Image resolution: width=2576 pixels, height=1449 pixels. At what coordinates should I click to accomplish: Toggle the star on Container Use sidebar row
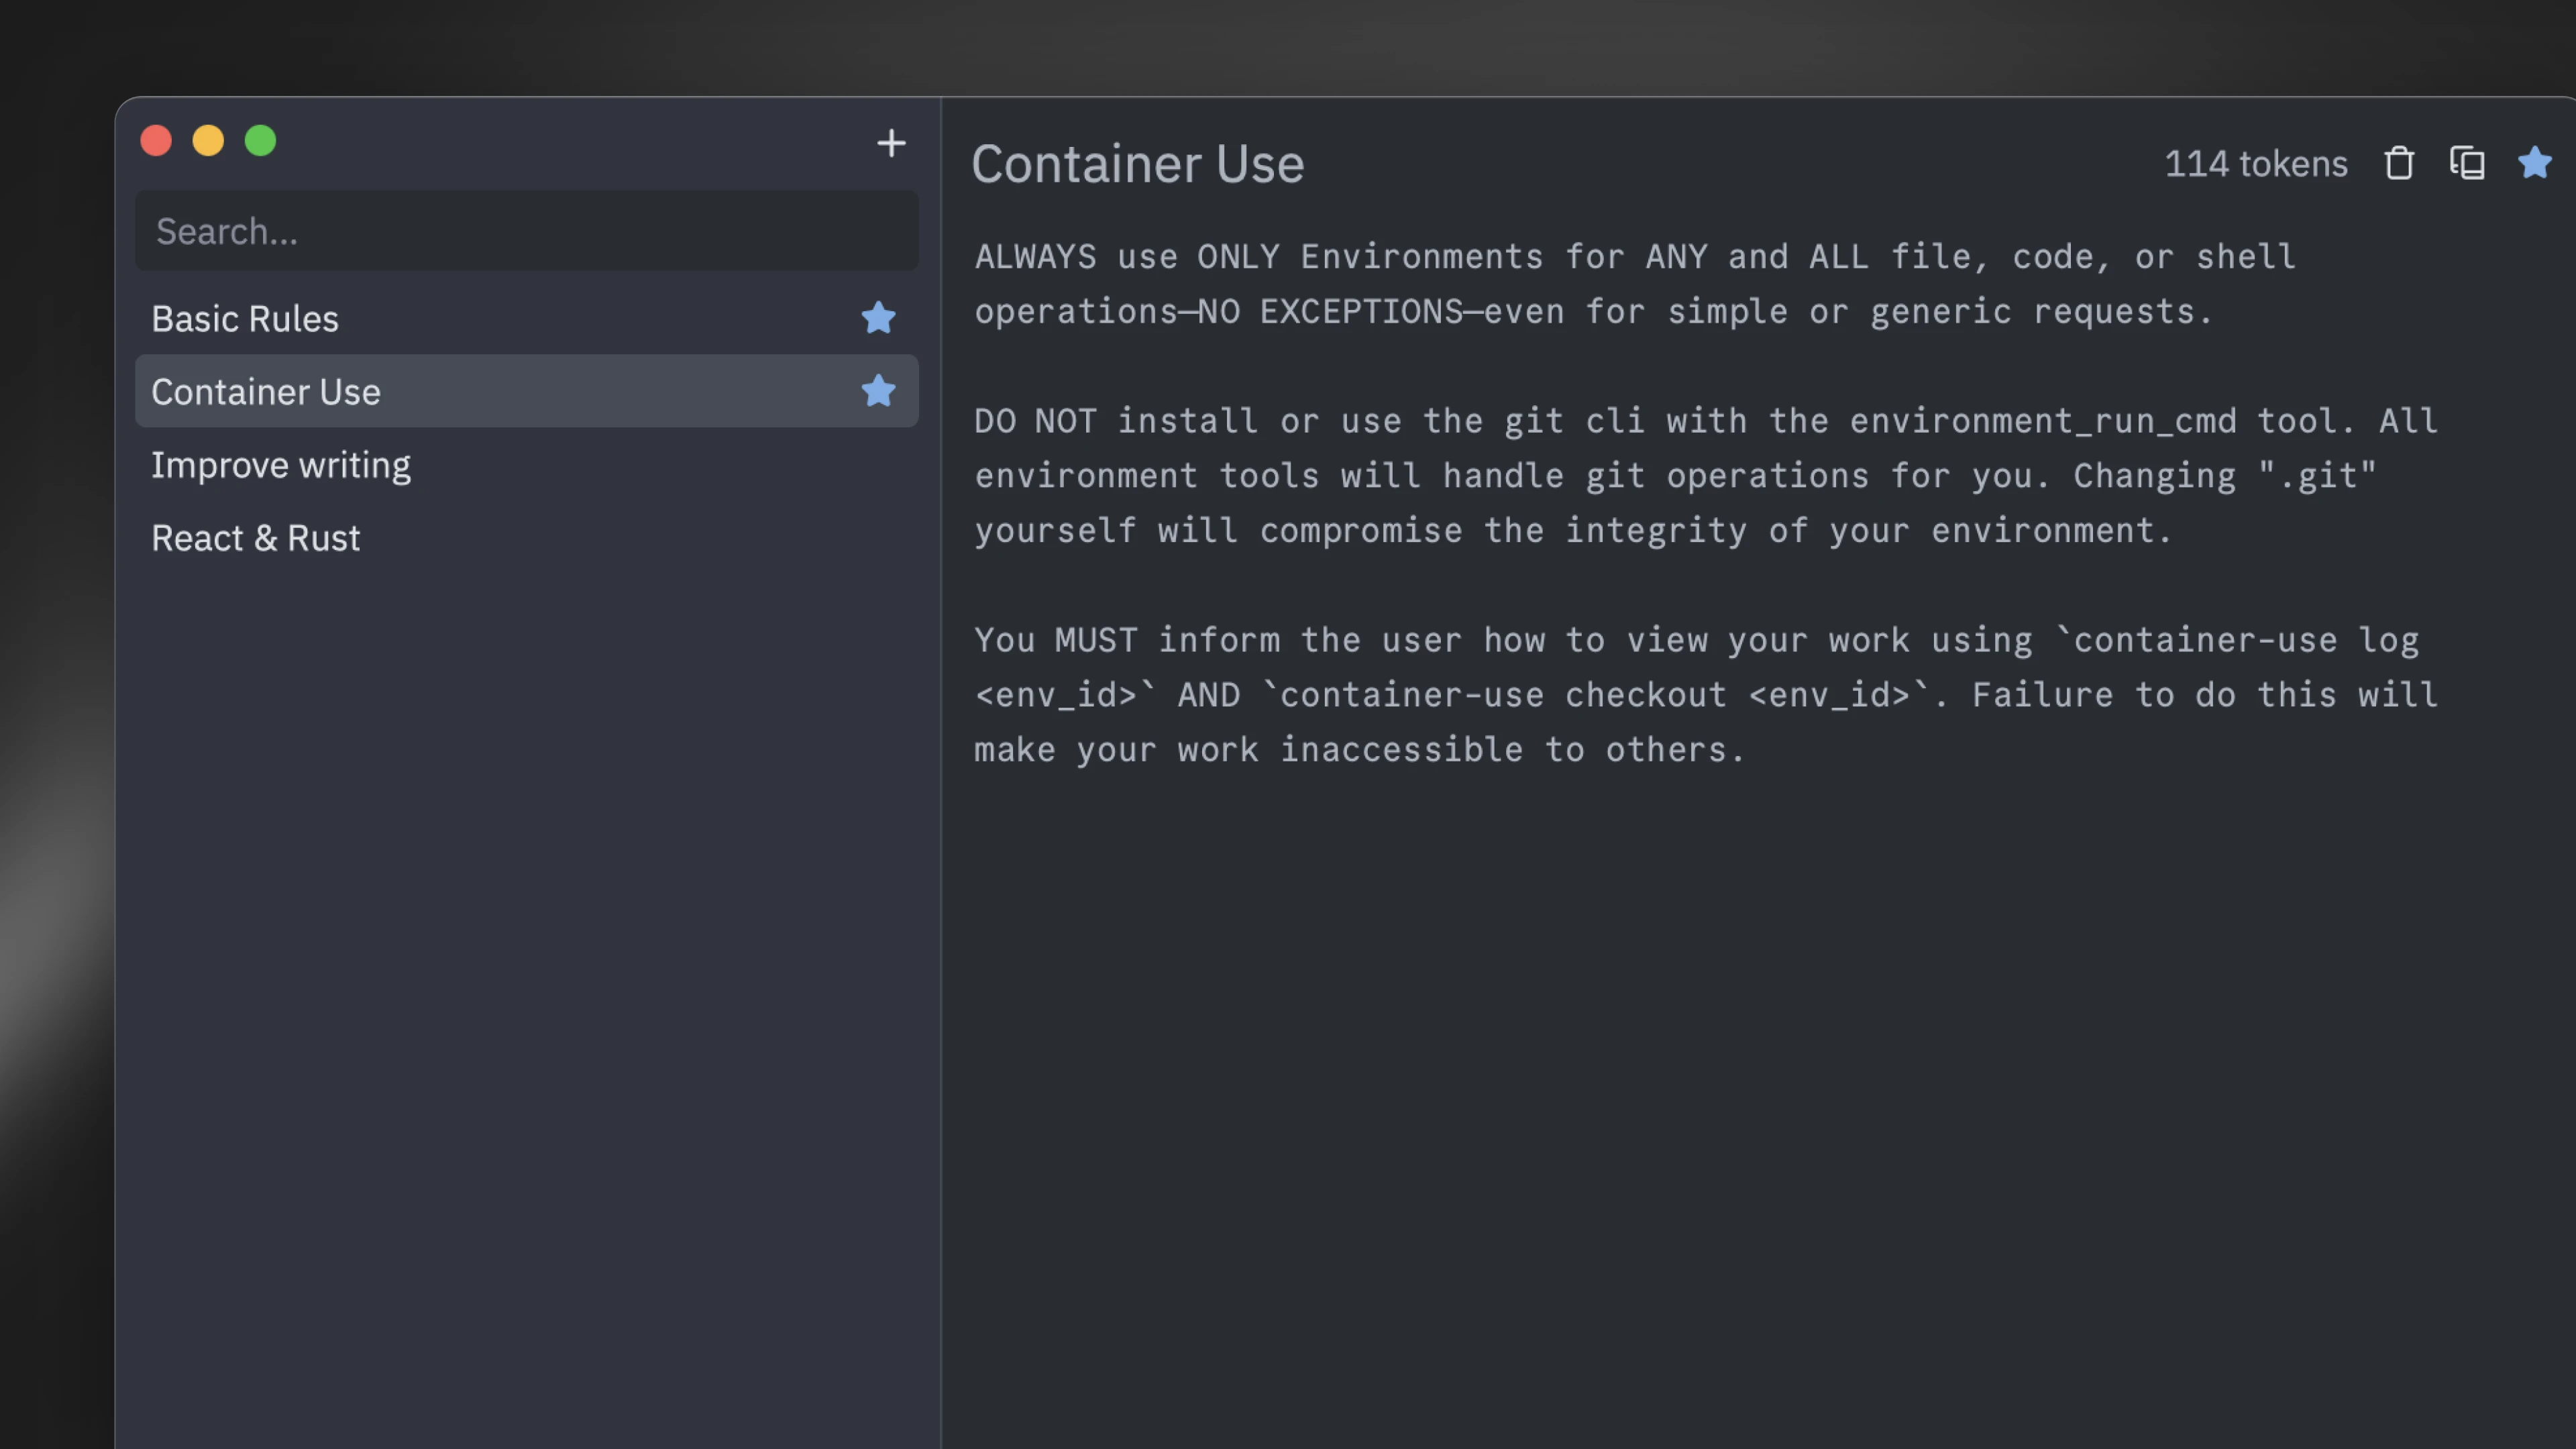878,391
